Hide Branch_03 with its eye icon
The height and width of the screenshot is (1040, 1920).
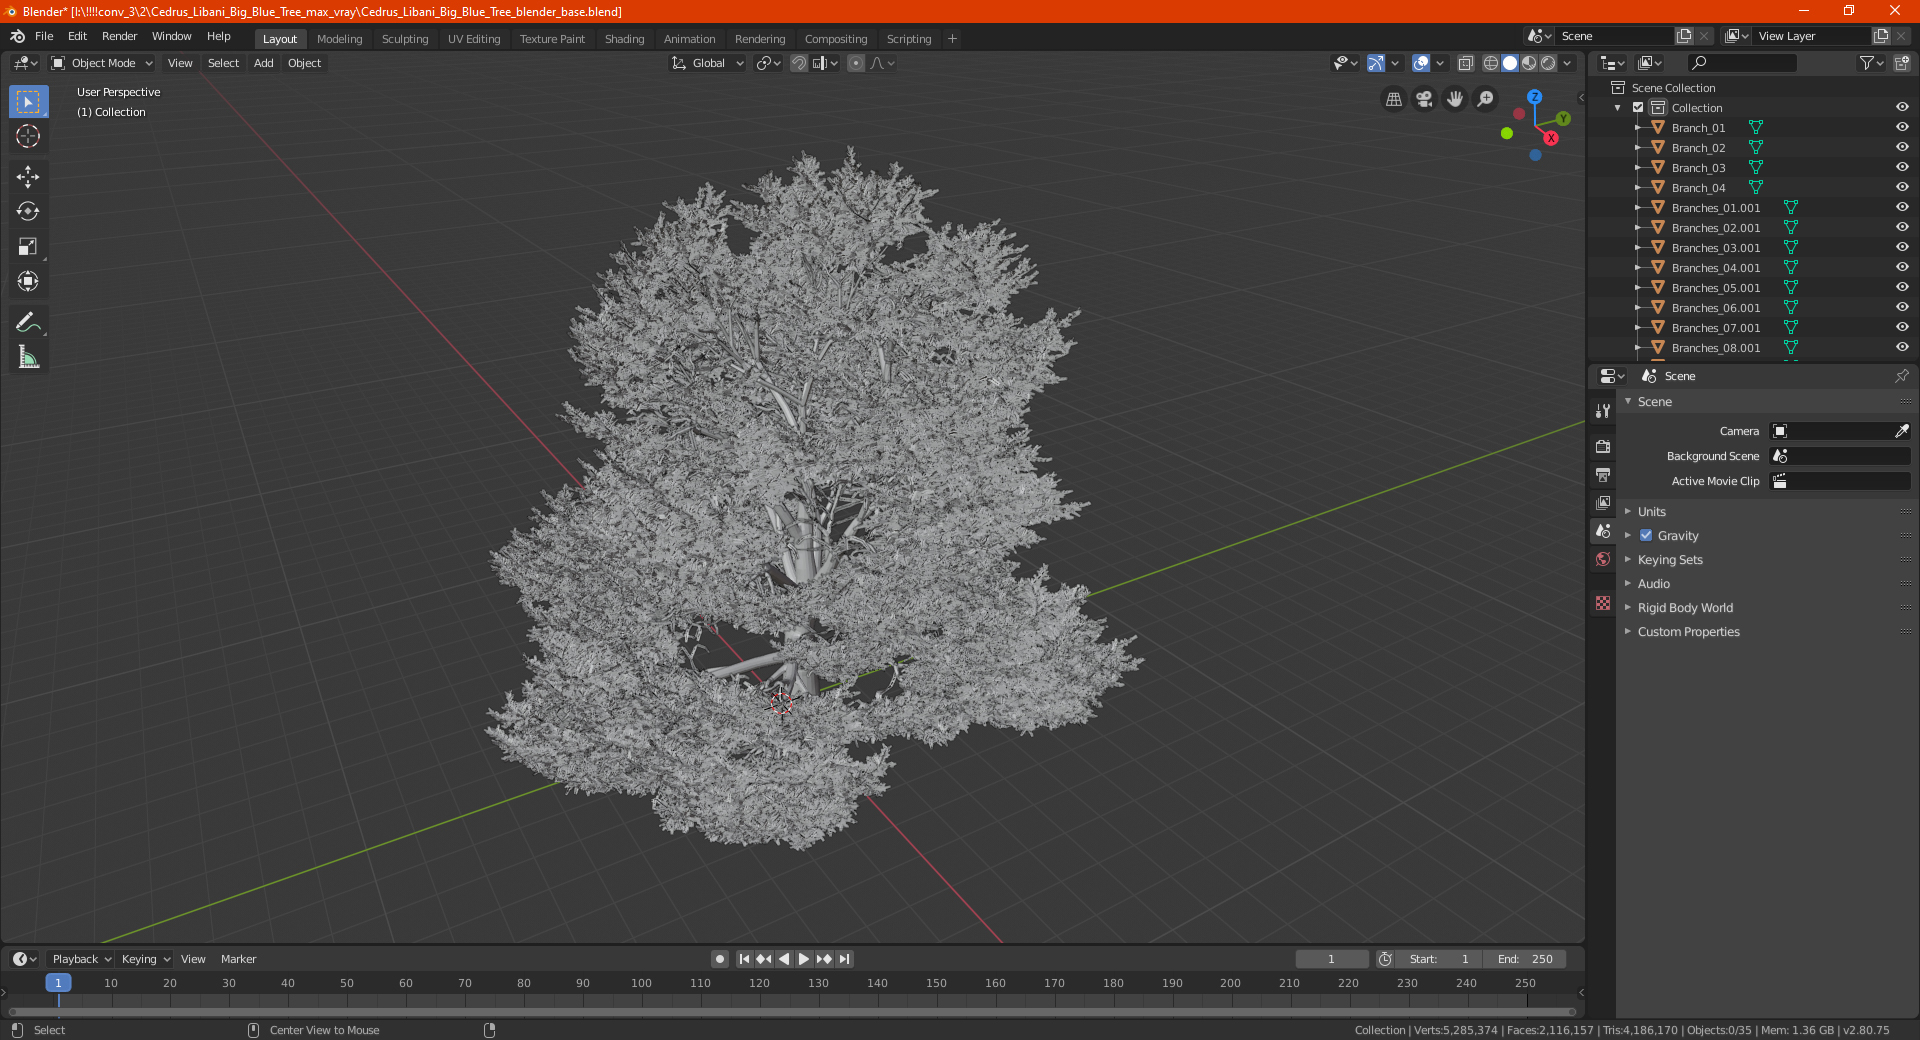[1902, 168]
